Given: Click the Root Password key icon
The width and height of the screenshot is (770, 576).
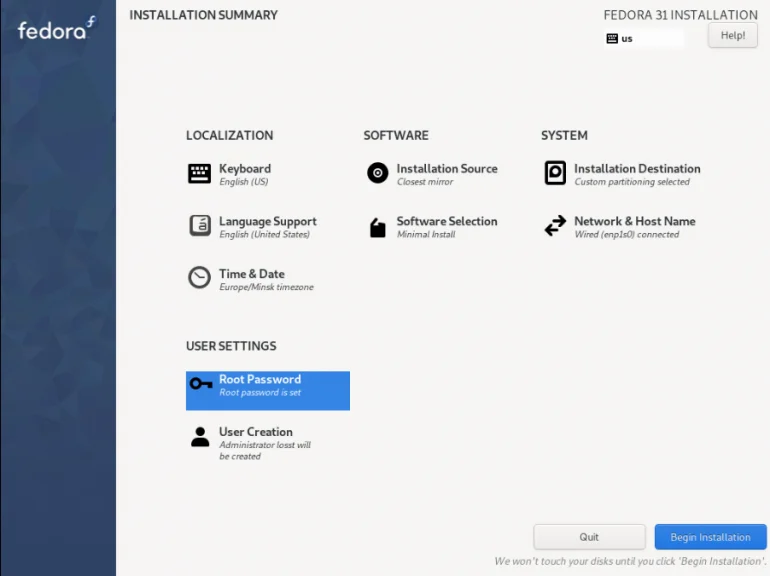Looking at the screenshot, I should (x=201, y=383).
